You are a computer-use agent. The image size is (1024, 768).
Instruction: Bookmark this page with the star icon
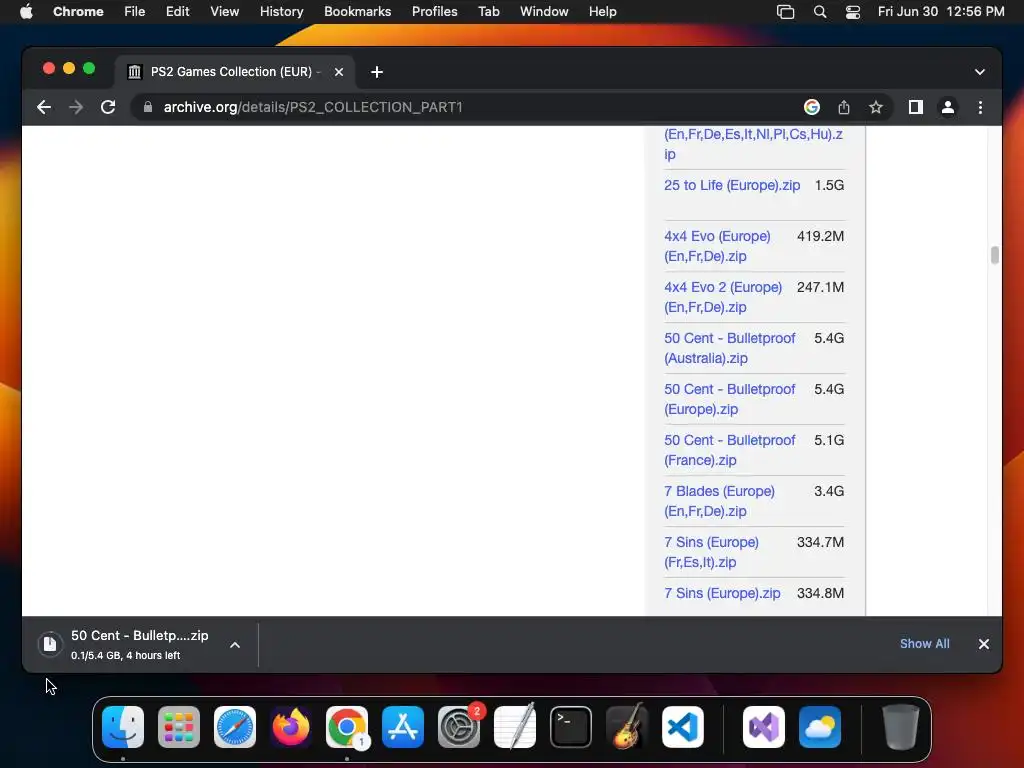tap(876, 107)
